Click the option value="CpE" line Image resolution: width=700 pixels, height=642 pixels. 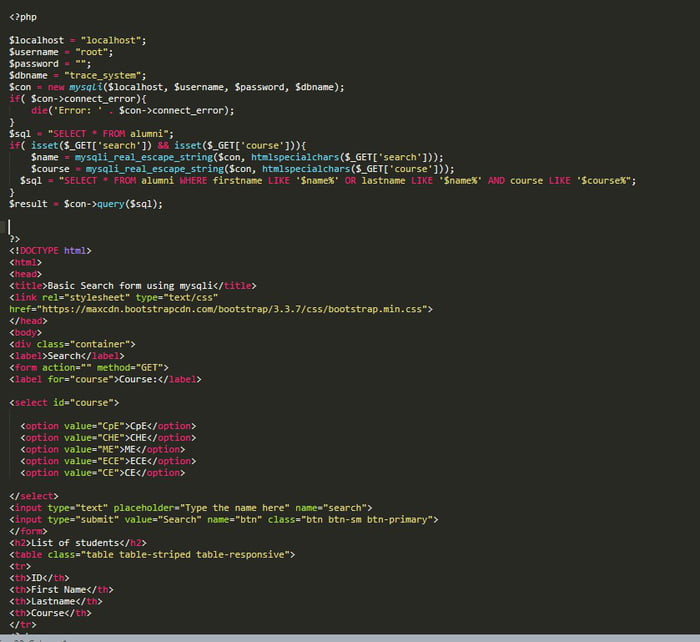(x=108, y=426)
